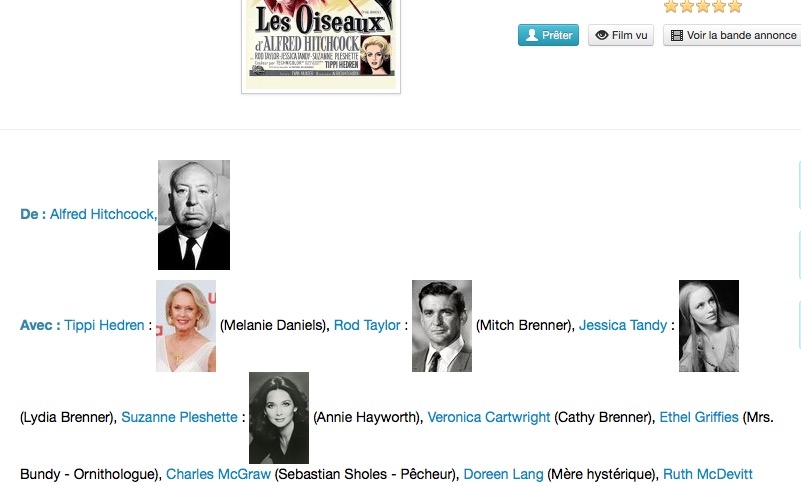The width and height of the screenshot is (801, 486).
Task: Open Charles McGraw link
Action: [218, 474]
